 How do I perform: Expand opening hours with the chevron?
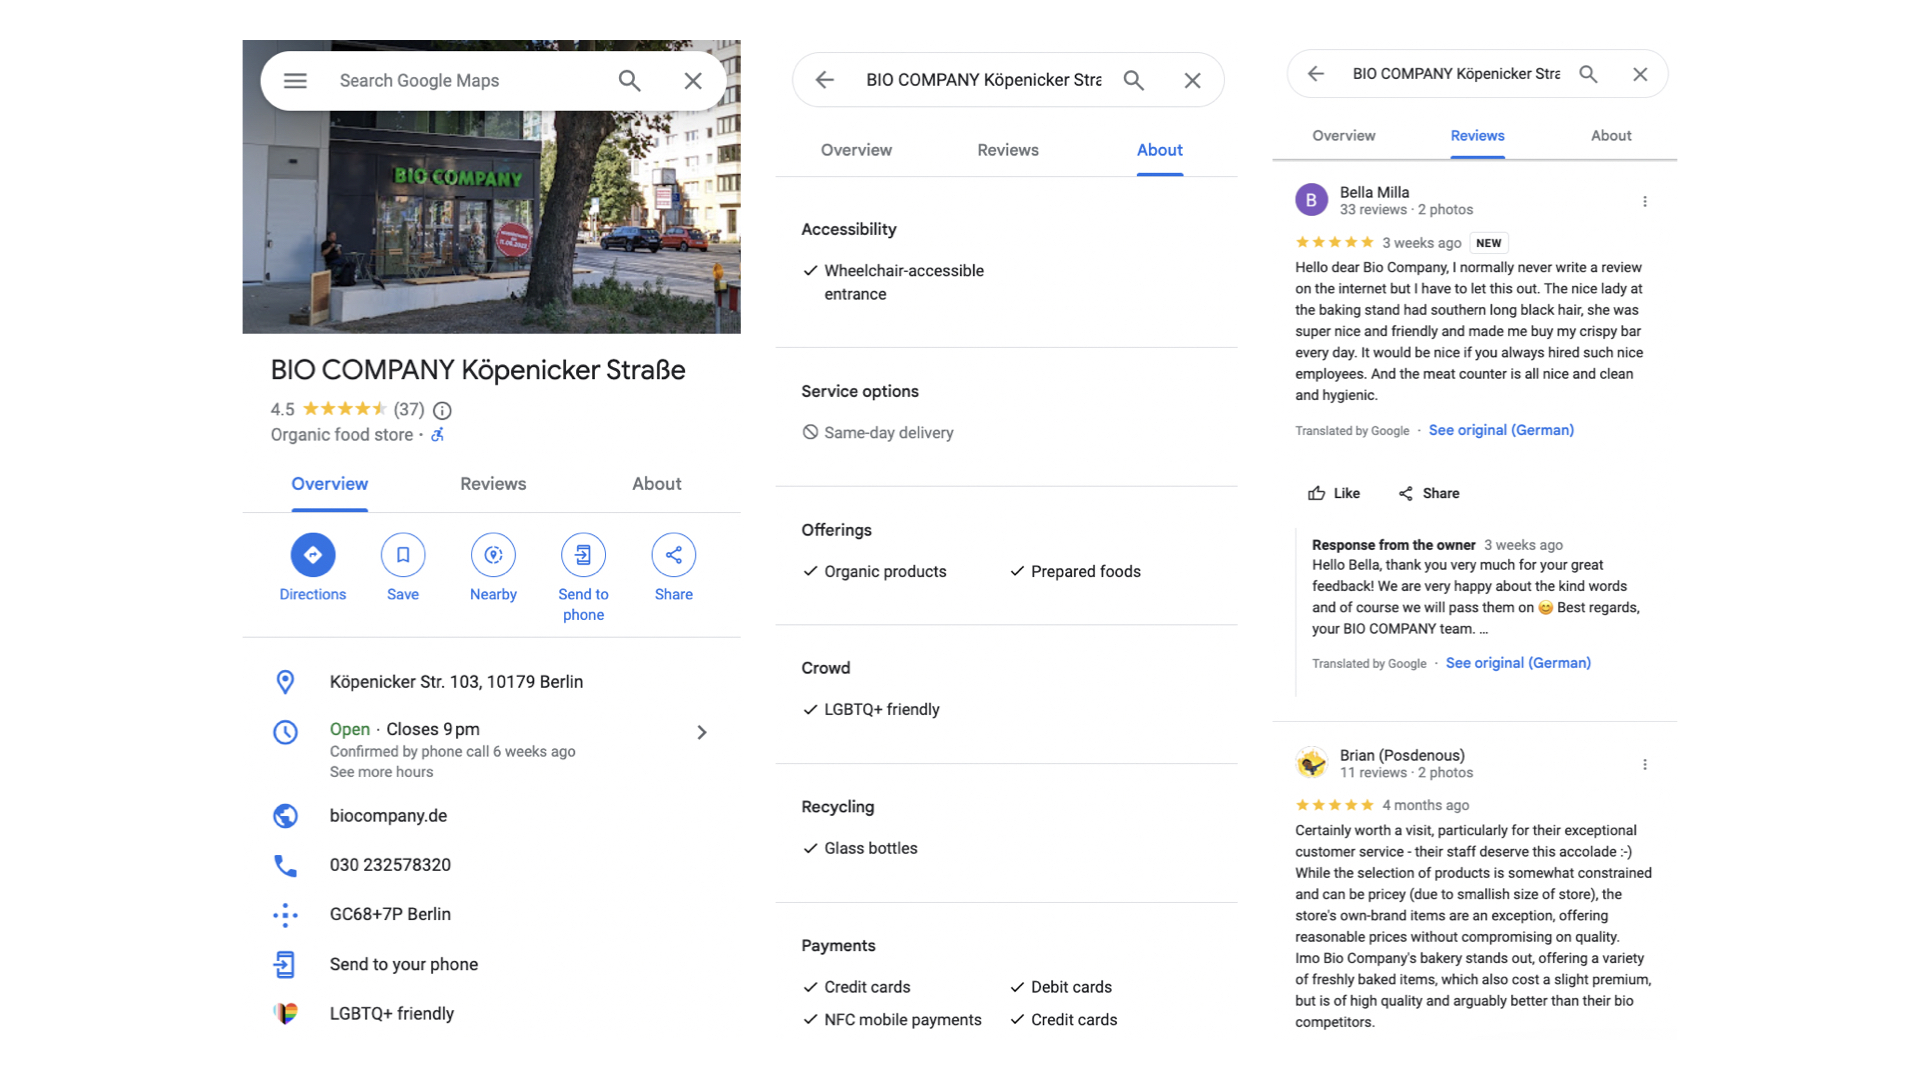(x=701, y=731)
